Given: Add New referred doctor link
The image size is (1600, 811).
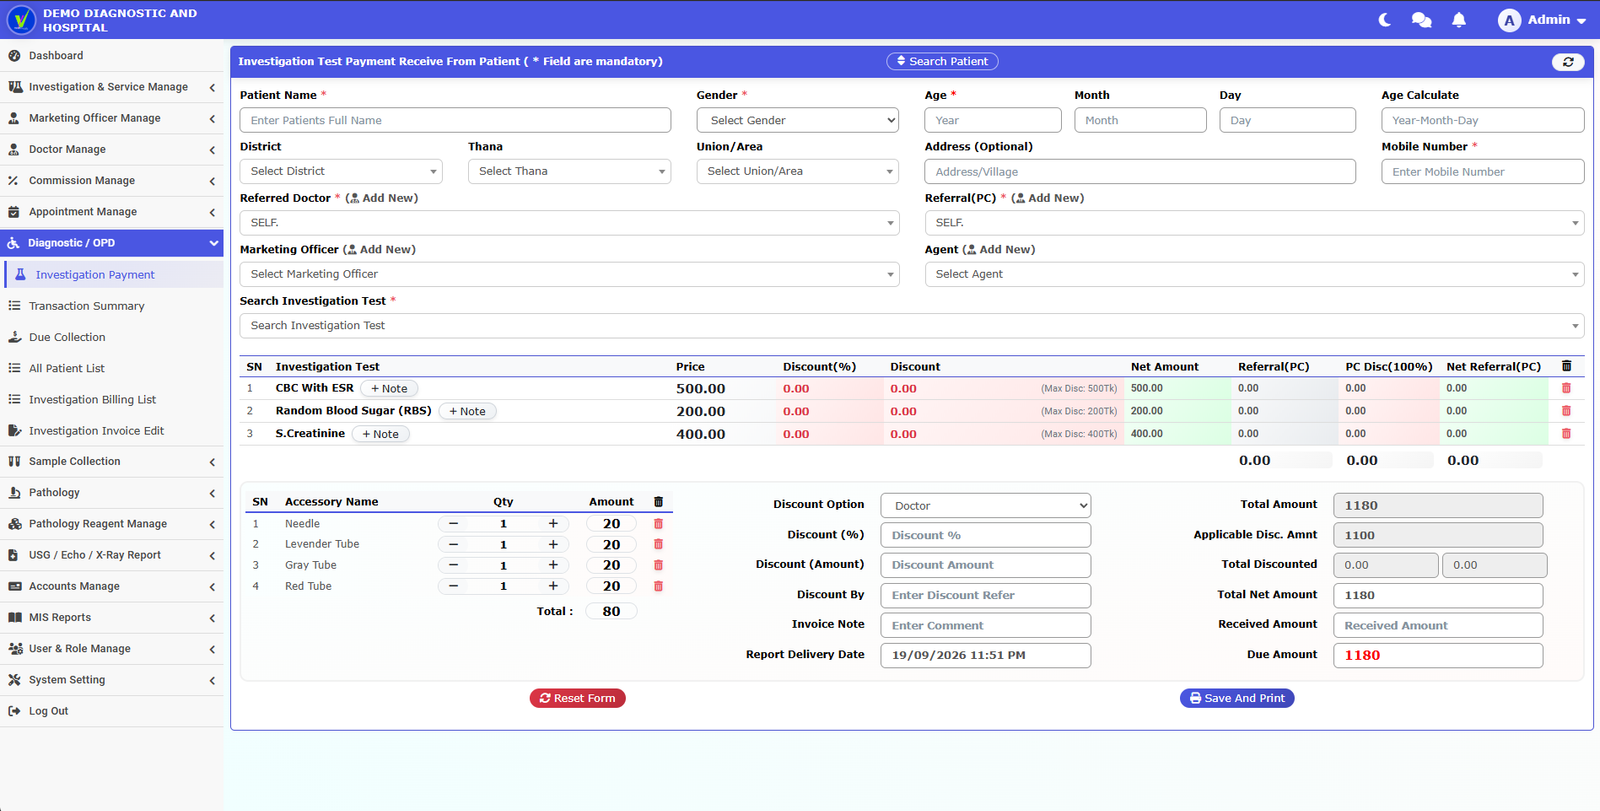Looking at the screenshot, I should click(382, 198).
